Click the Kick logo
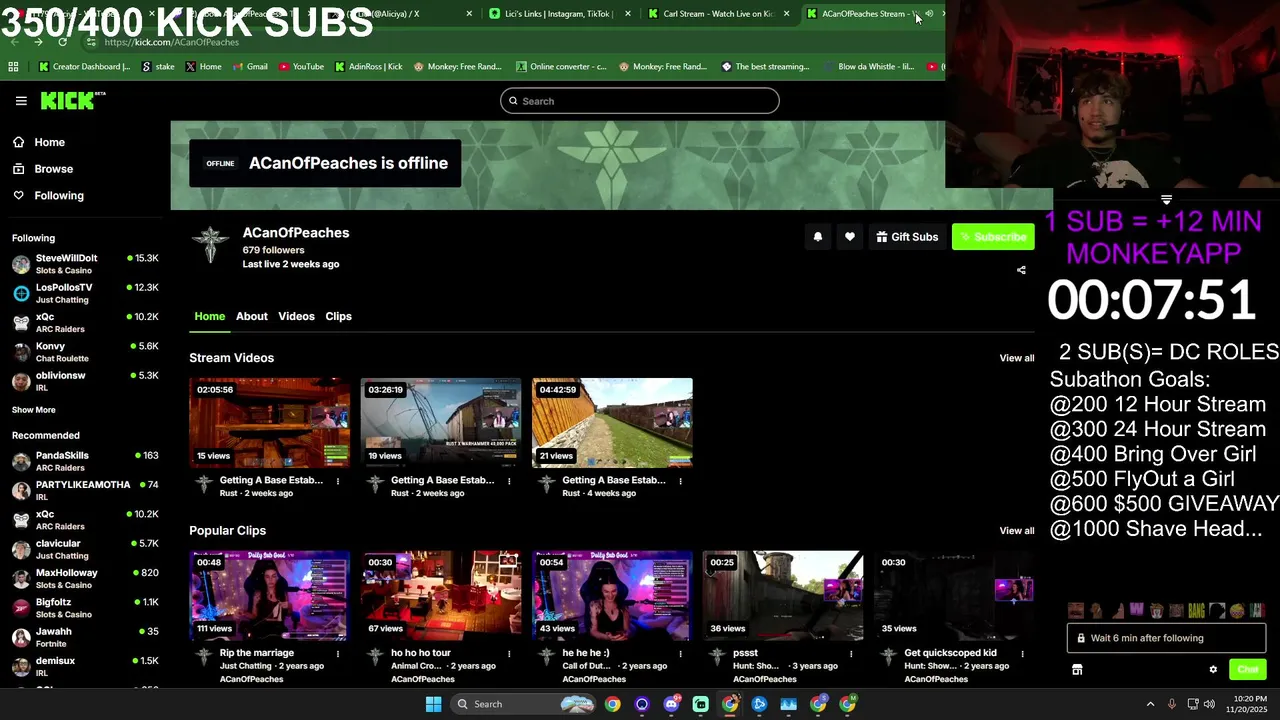Image resolution: width=1280 pixels, height=720 pixels. click(x=72, y=100)
